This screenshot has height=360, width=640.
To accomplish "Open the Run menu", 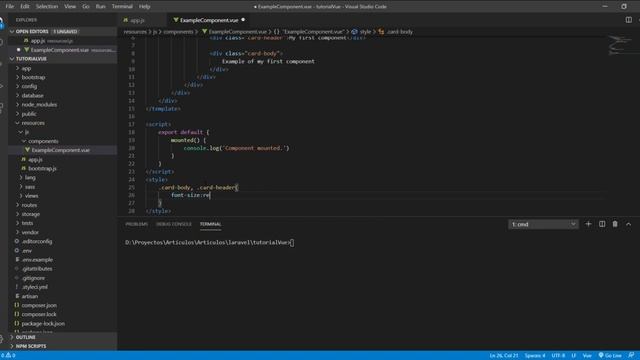I will point(100,7).
